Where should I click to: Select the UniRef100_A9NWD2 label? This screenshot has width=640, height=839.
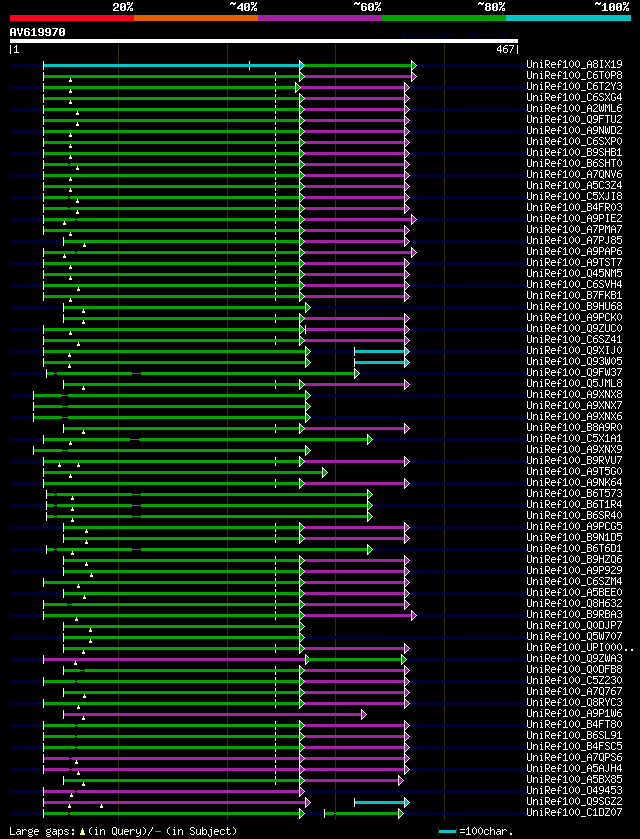coord(574,130)
